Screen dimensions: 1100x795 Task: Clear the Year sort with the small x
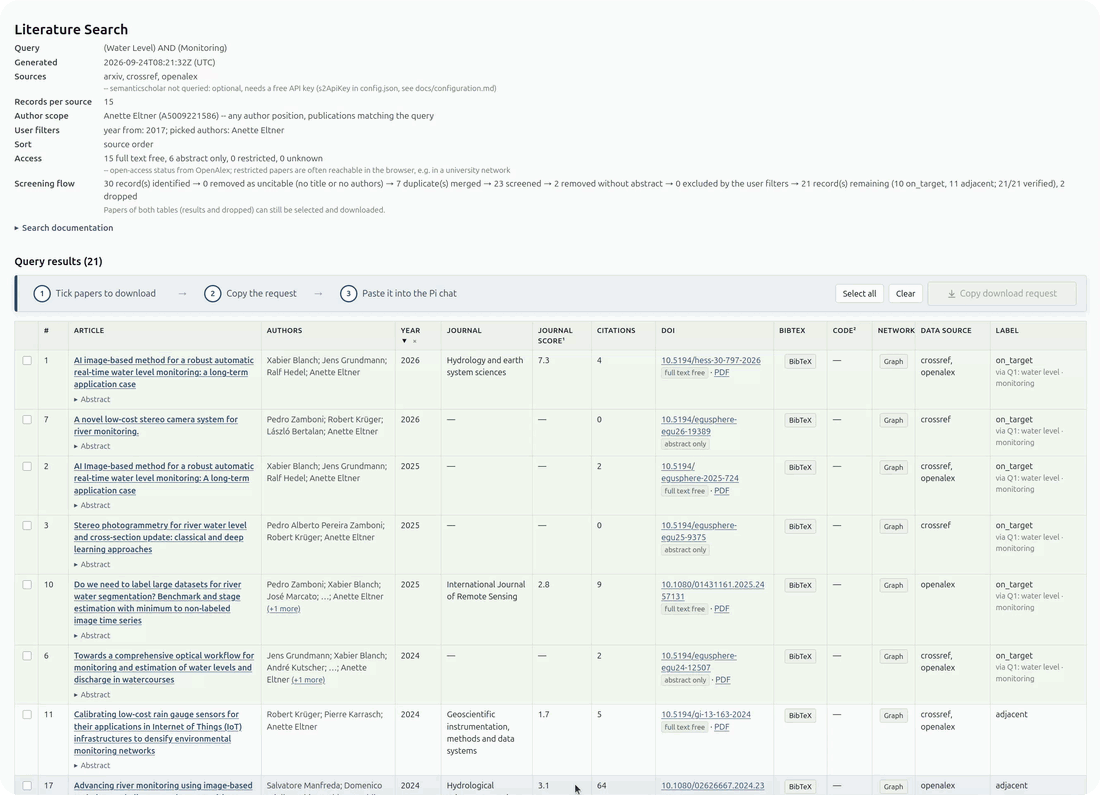(x=415, y=342)
